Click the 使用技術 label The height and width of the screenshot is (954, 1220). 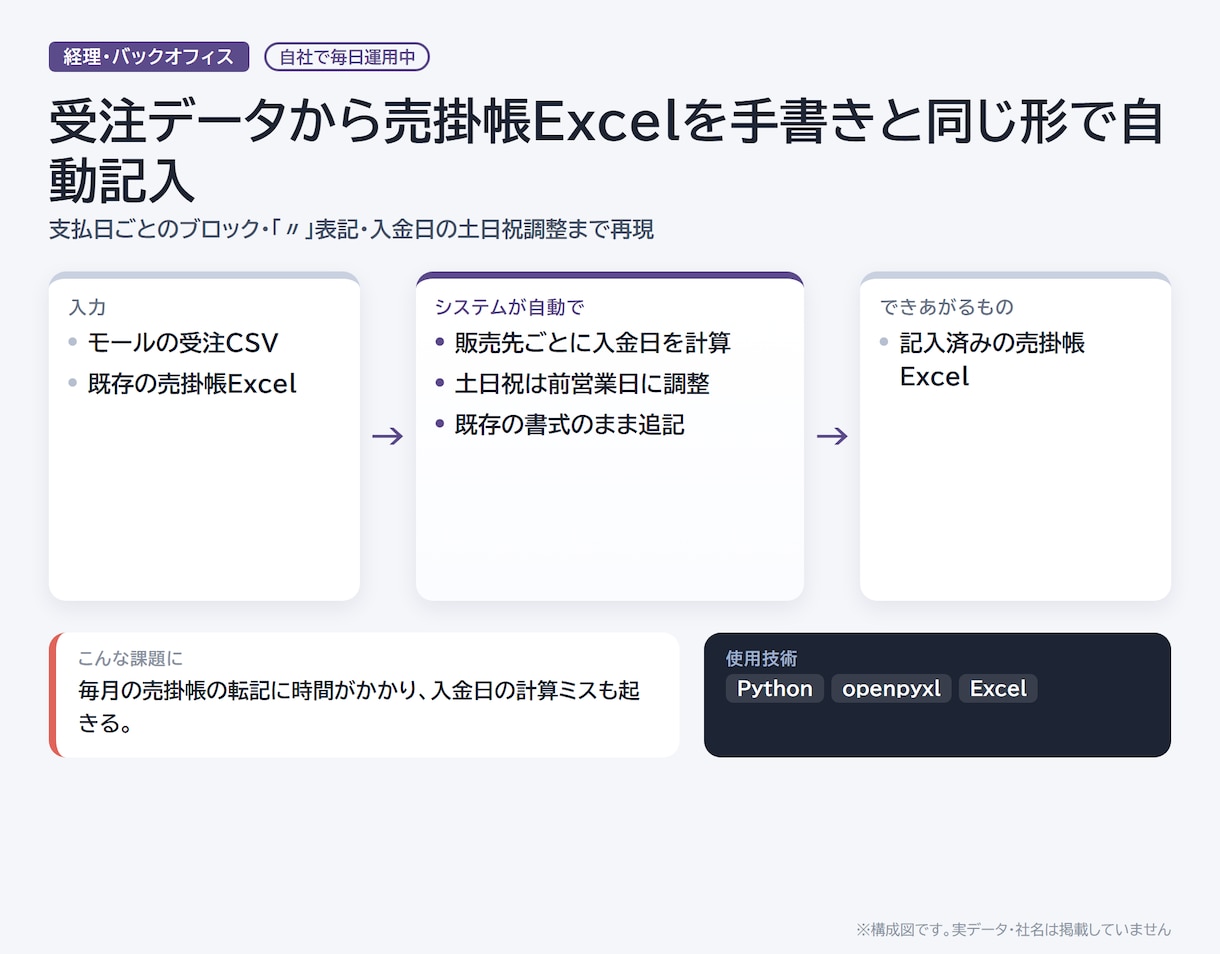[x=762, y=659]
